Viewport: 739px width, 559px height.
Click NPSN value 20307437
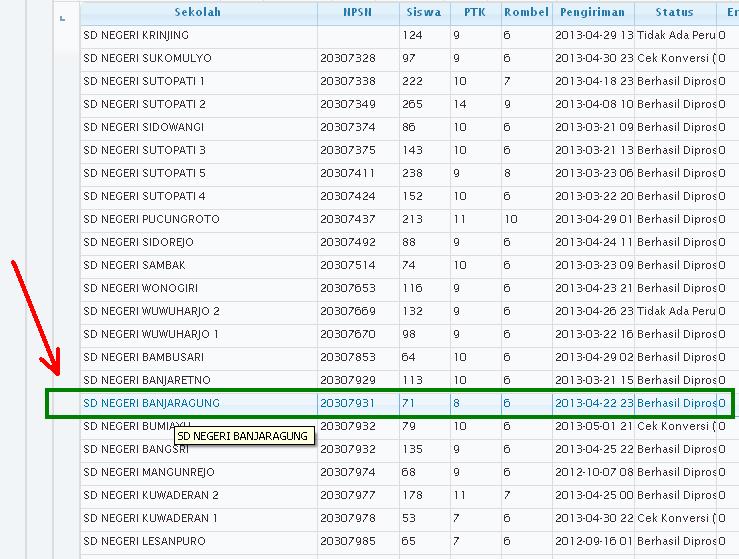(348, 220)
